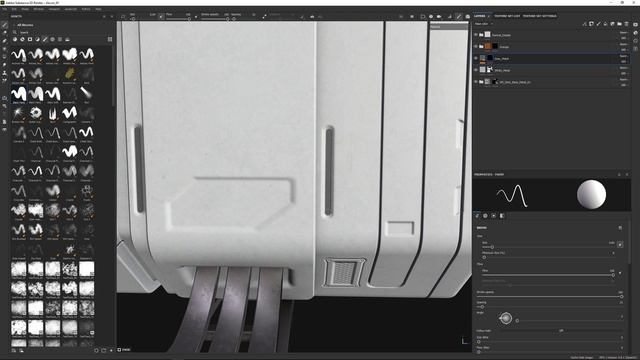Open blend mode dropdown of selected layer
The width and height of the screenshot is (640, 360).
coord(623,56)
